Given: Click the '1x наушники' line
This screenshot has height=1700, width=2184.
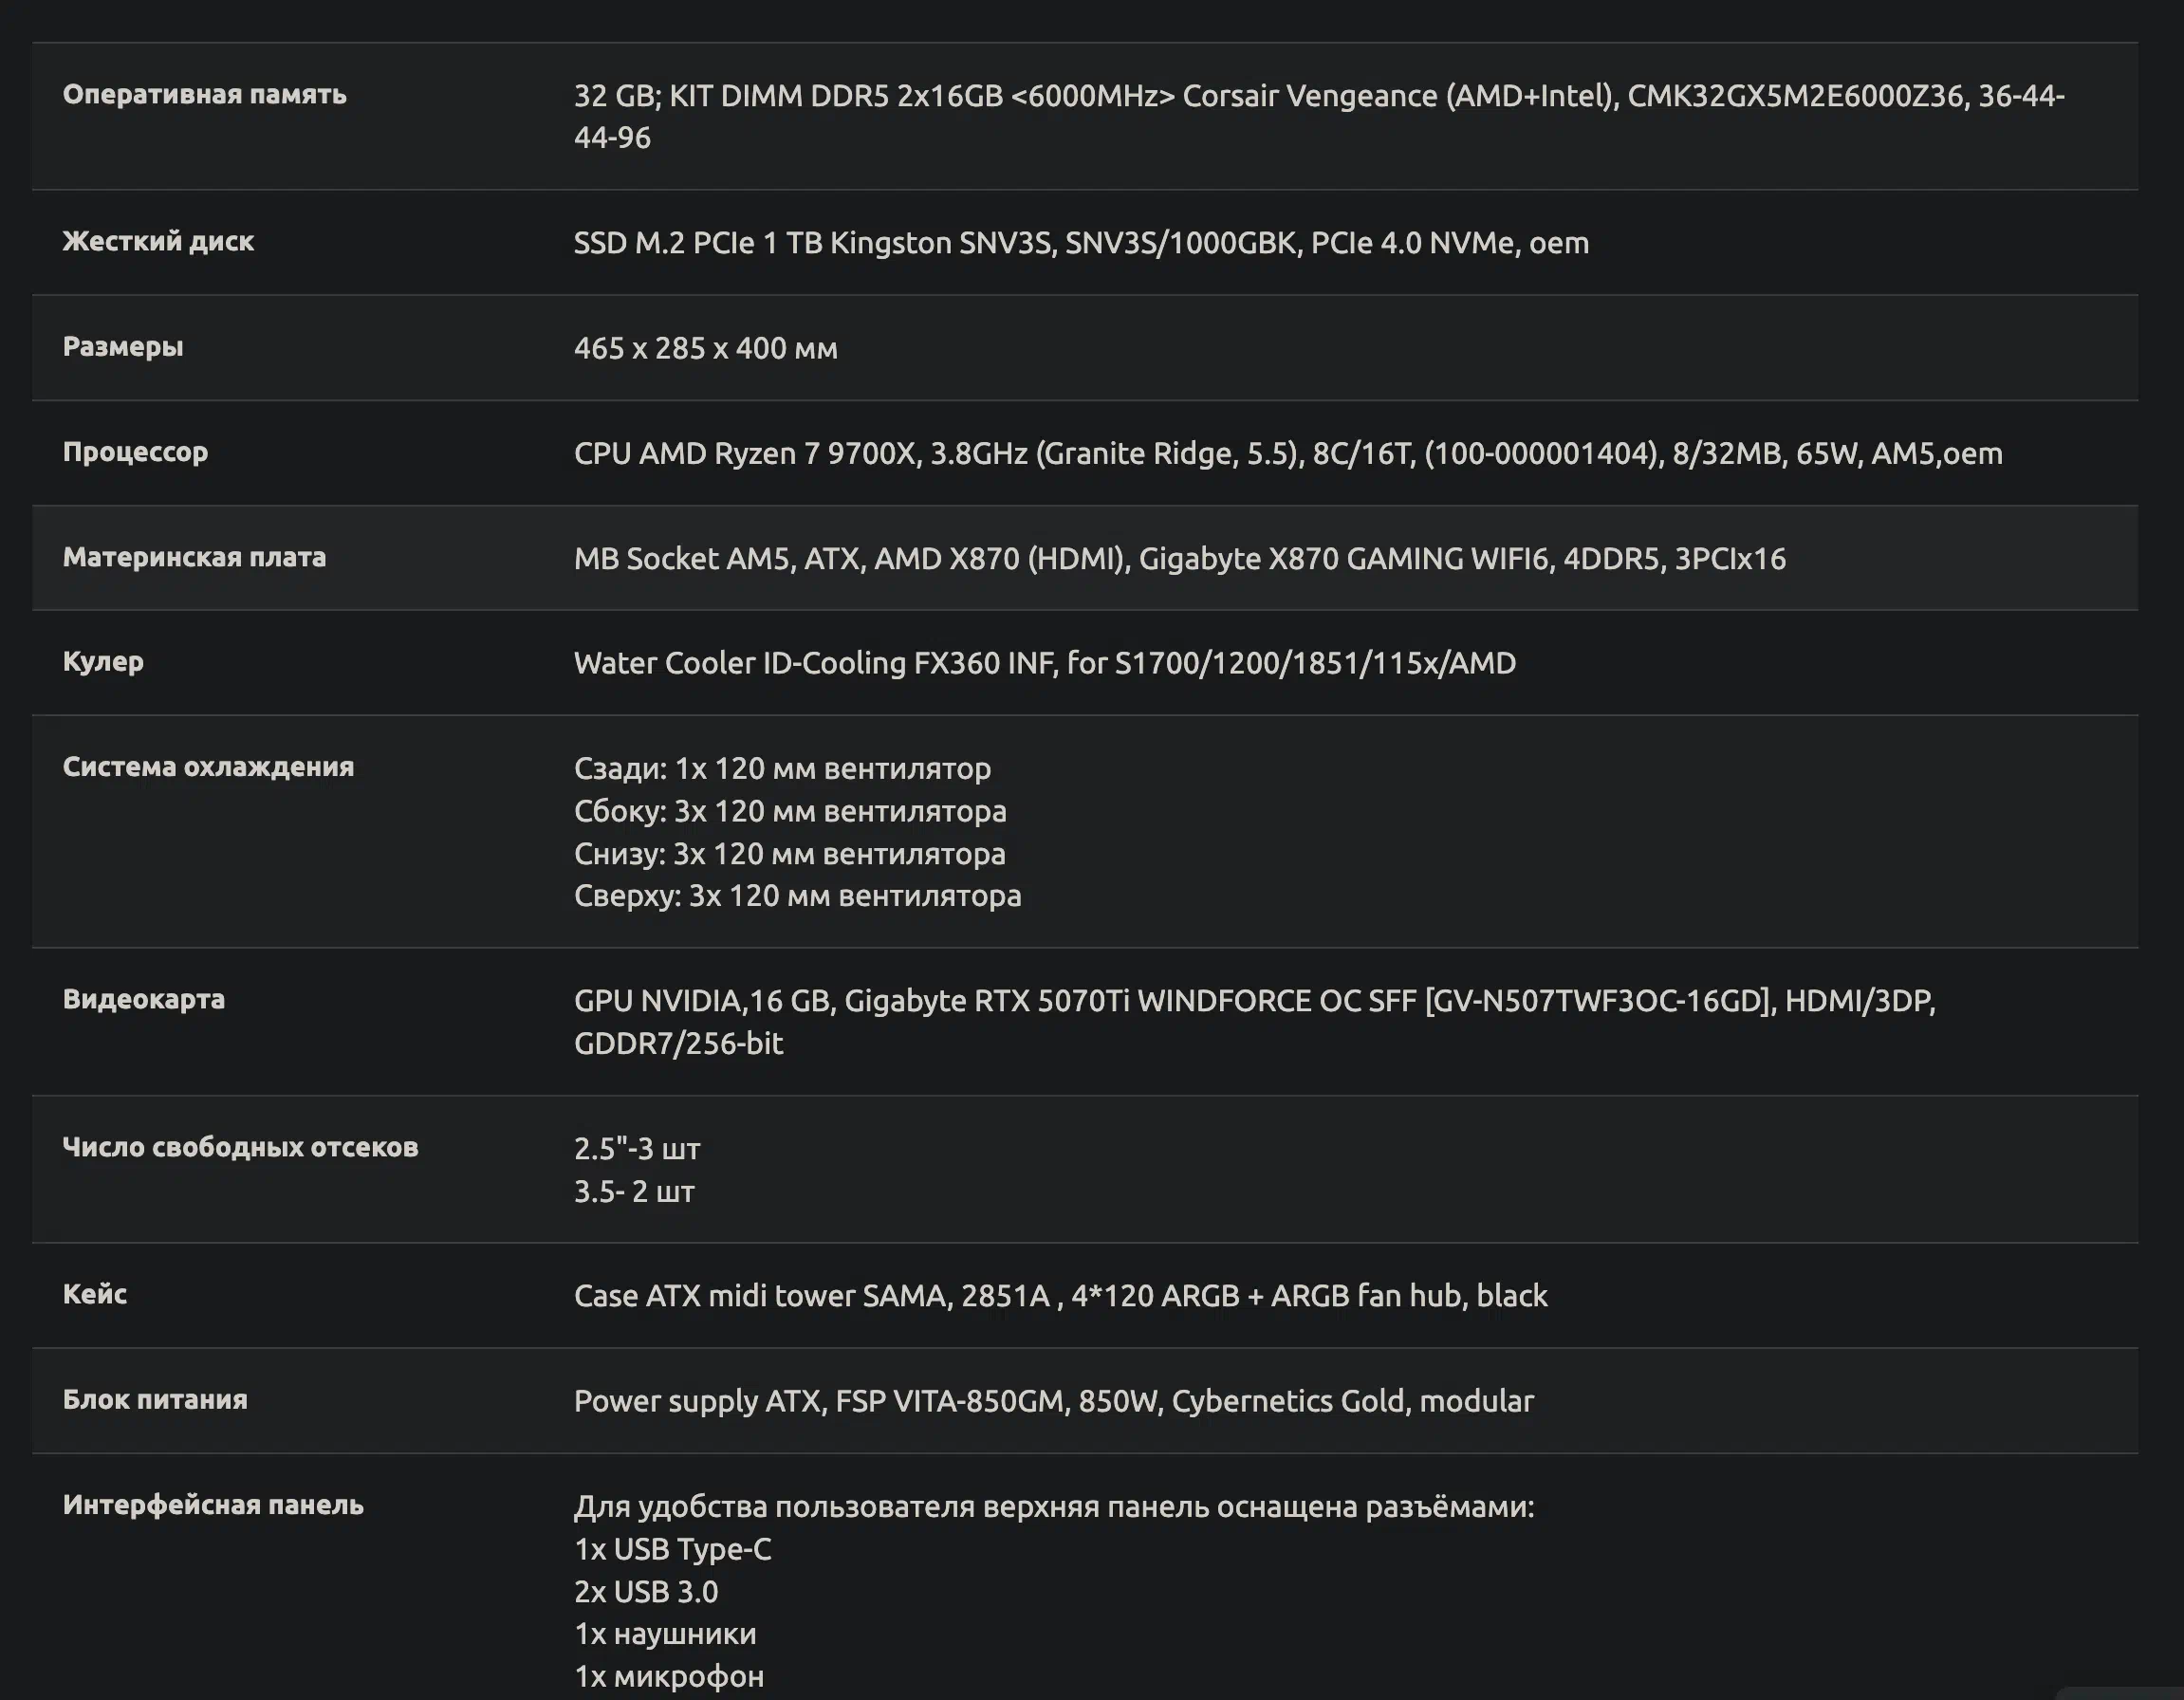Looking at the screenshot, I should click(x=665, y=1634).
